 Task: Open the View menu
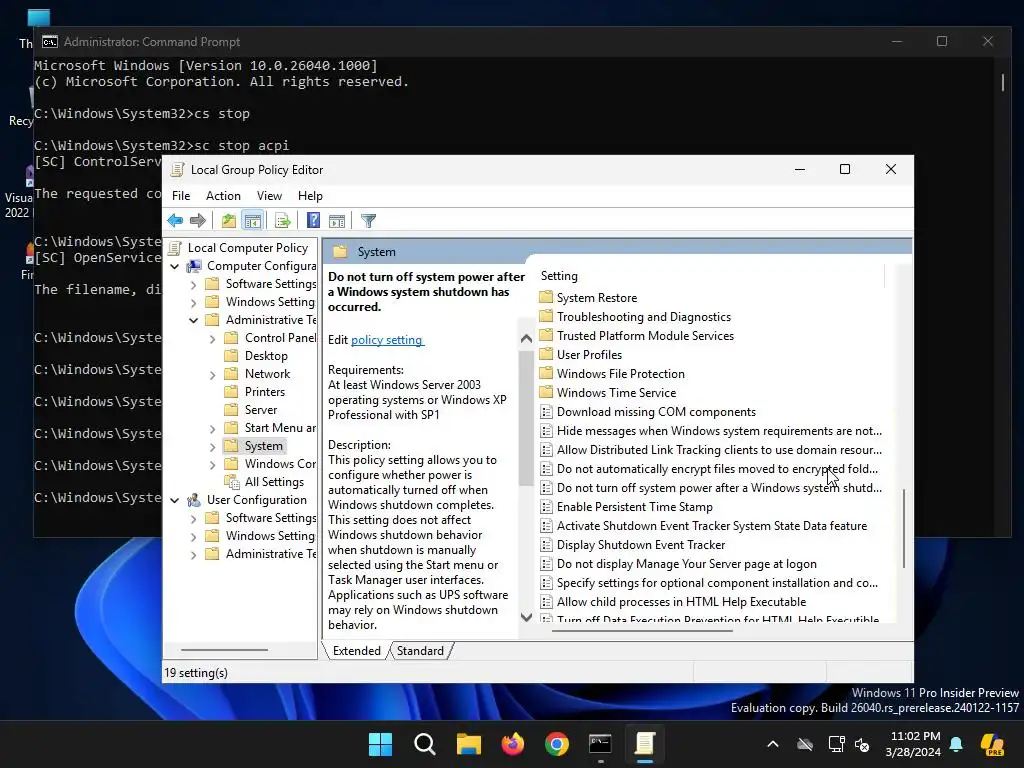click(x=269, y=196)
